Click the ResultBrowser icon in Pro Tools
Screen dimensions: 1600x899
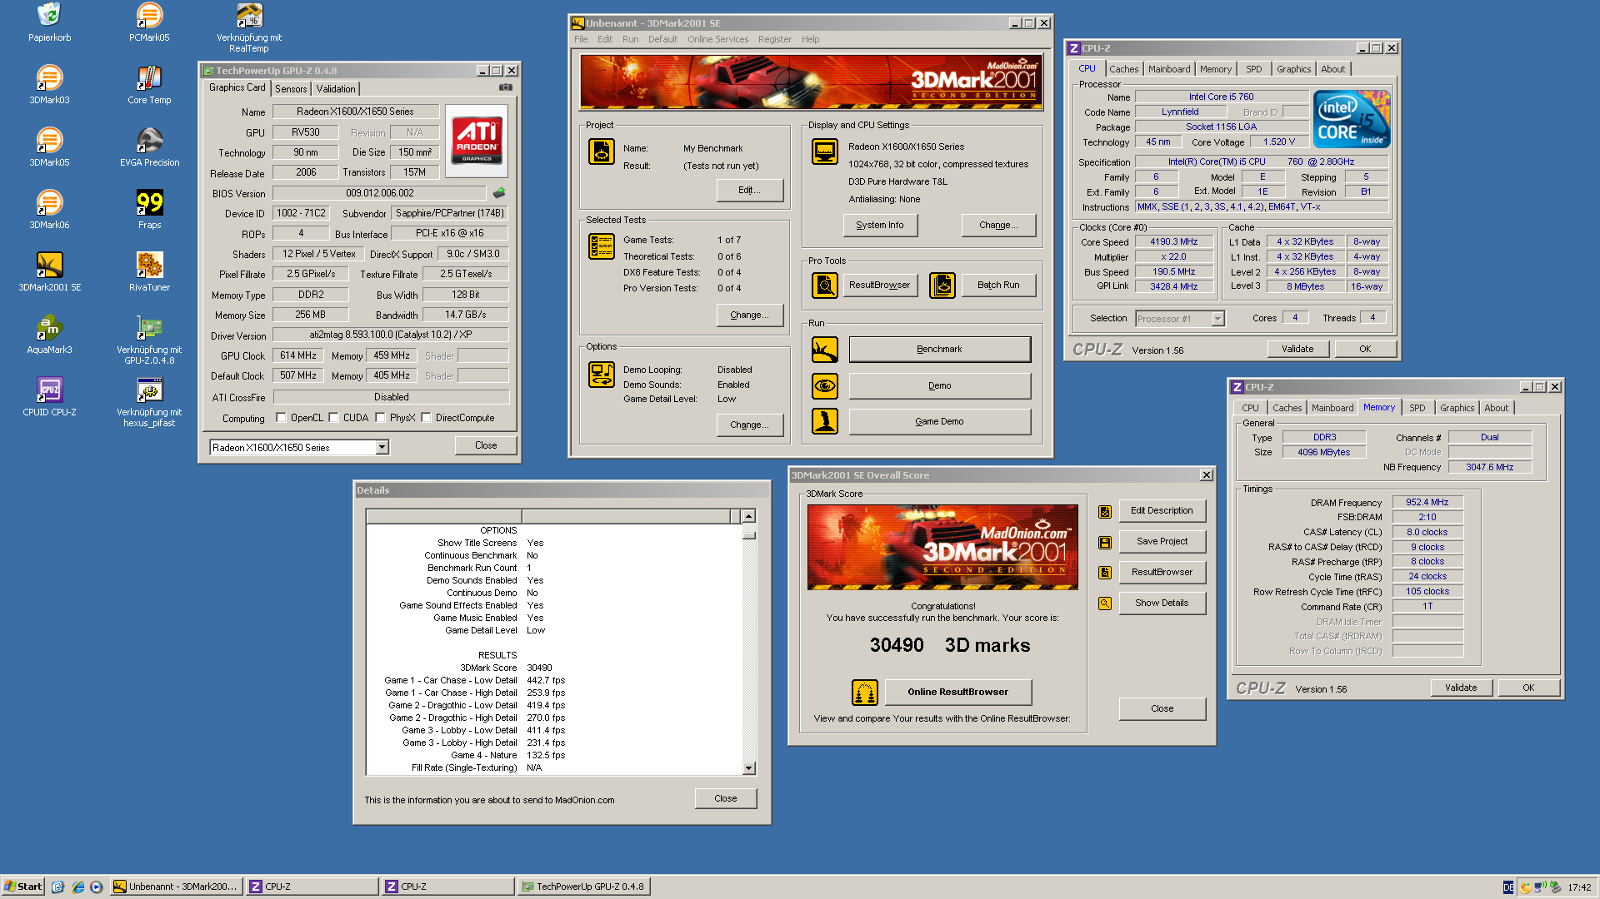pos(825,285)
